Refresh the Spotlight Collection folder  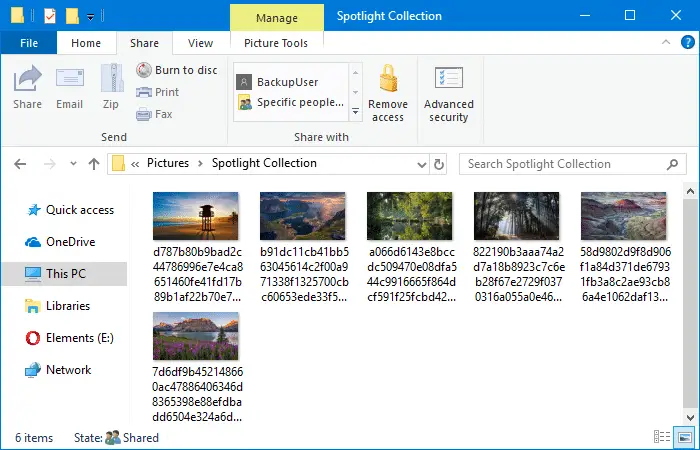[x=439, y=164]
